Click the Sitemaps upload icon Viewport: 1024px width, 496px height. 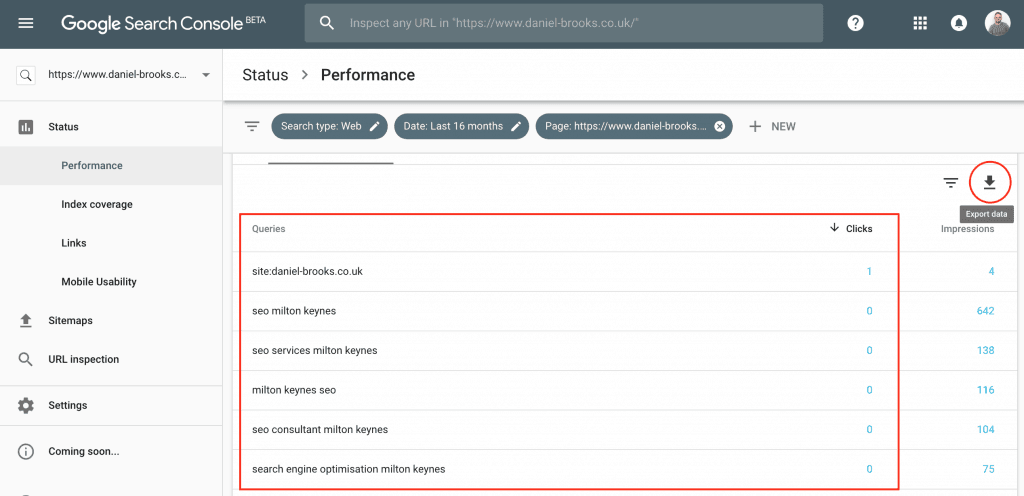tap(25, 320)
